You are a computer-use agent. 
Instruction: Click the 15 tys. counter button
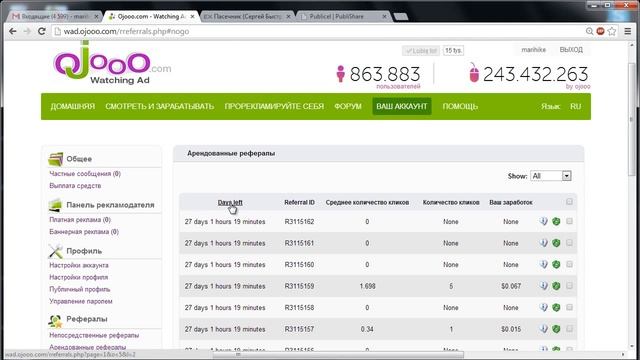pyautogui.click(x=453, y=51)
